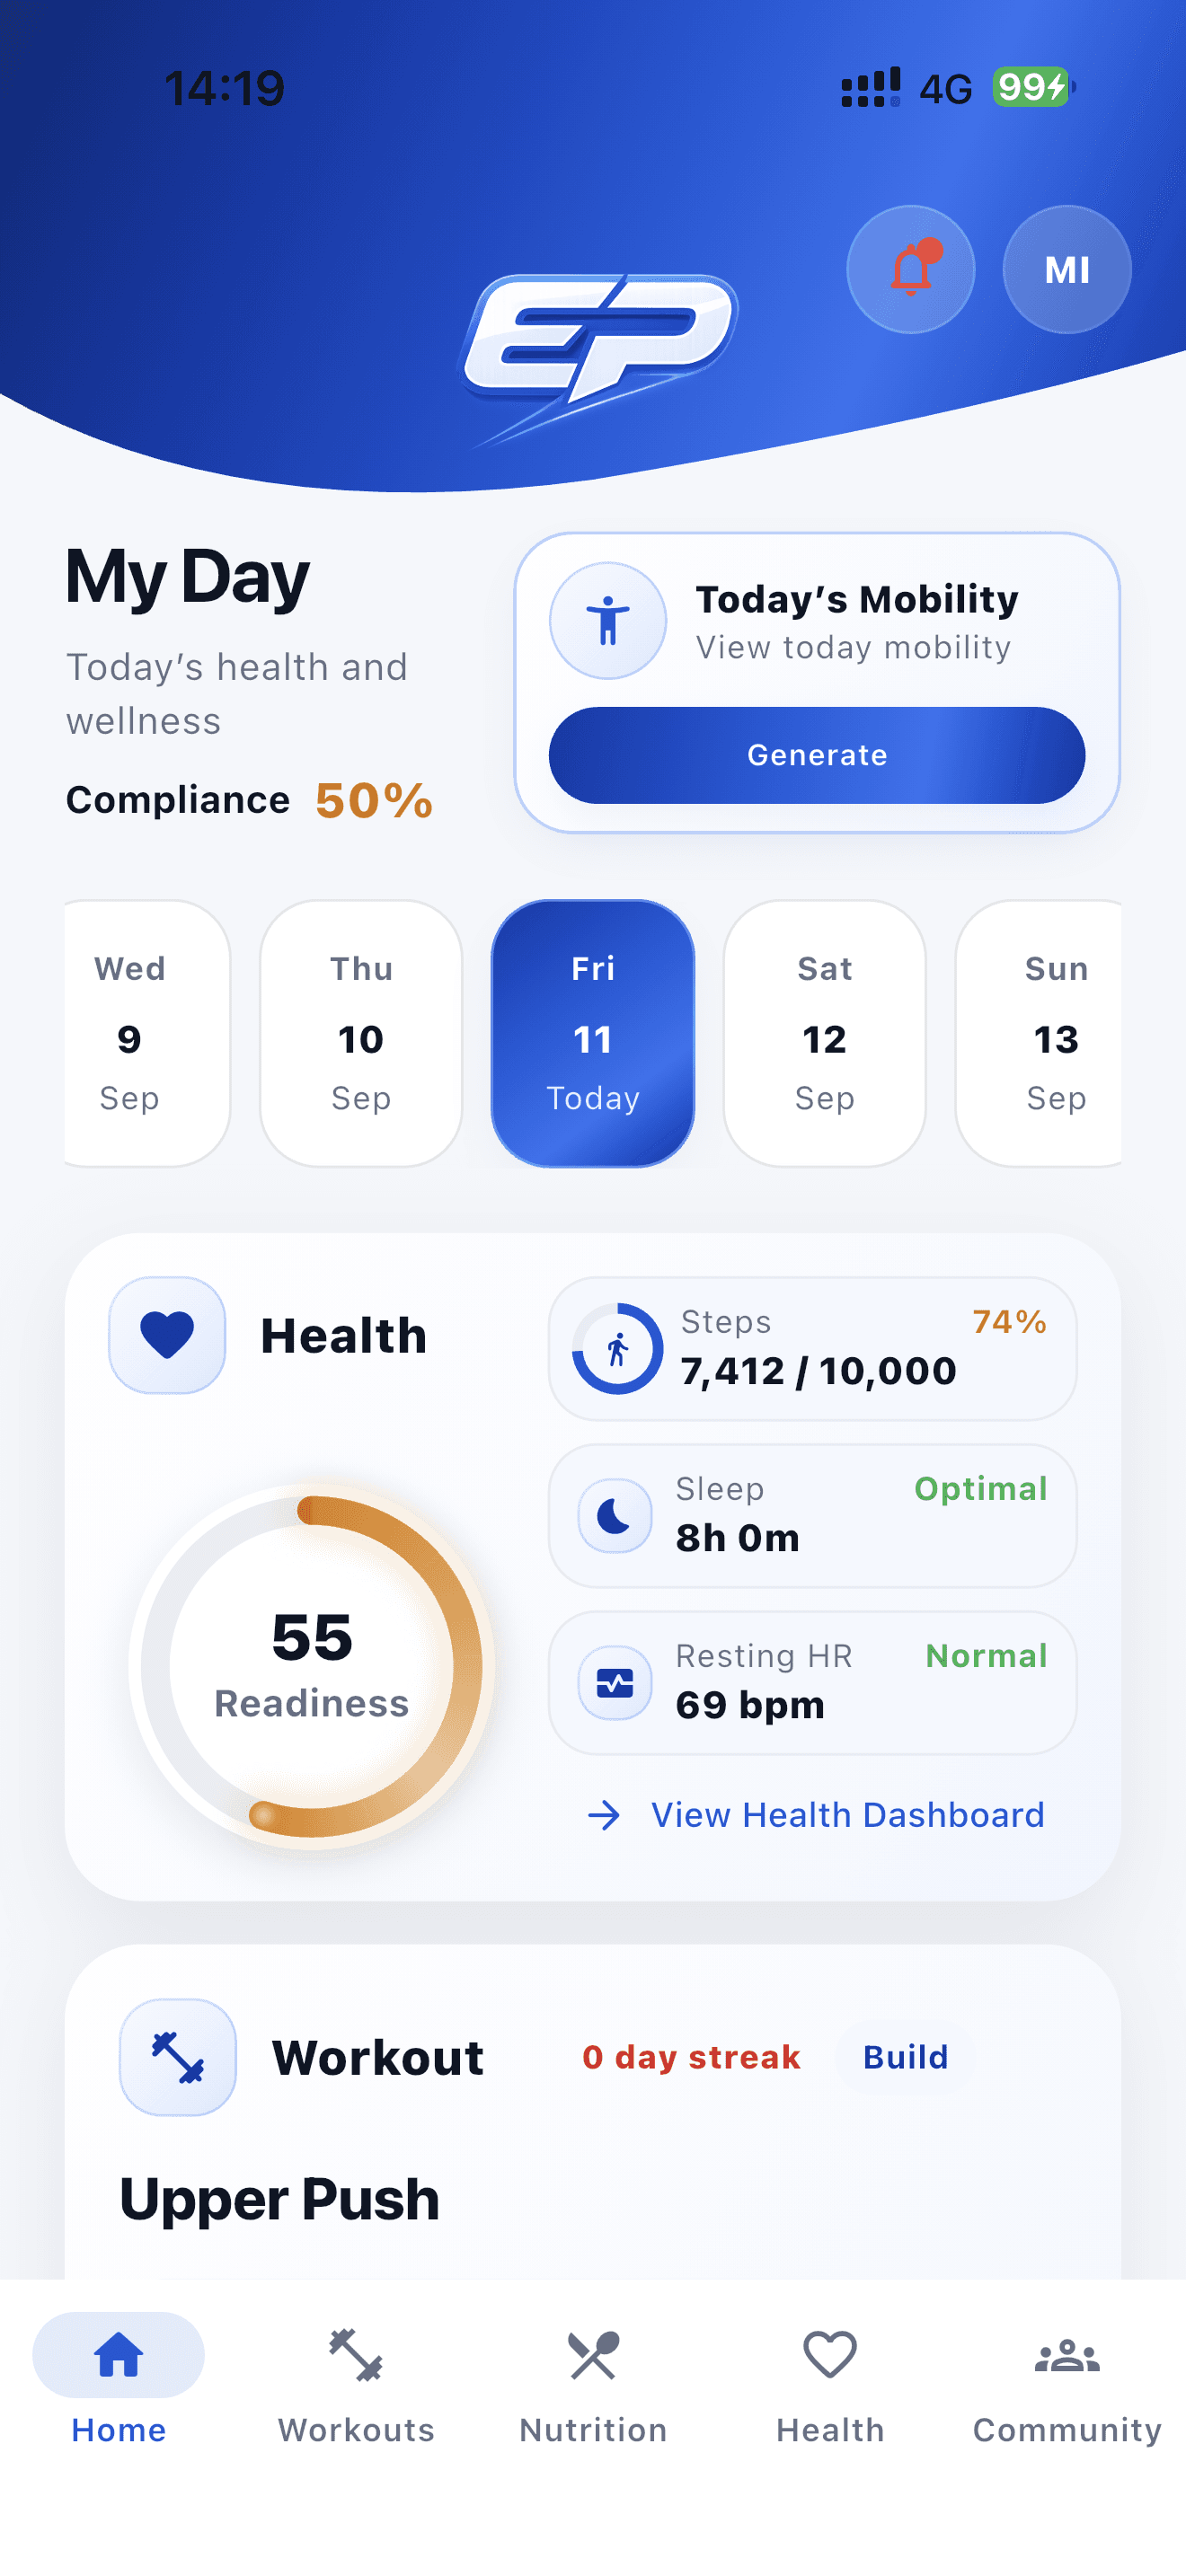
Task: Open the Steps 7,412 / 10,000 card
Action: (812, 1349)
